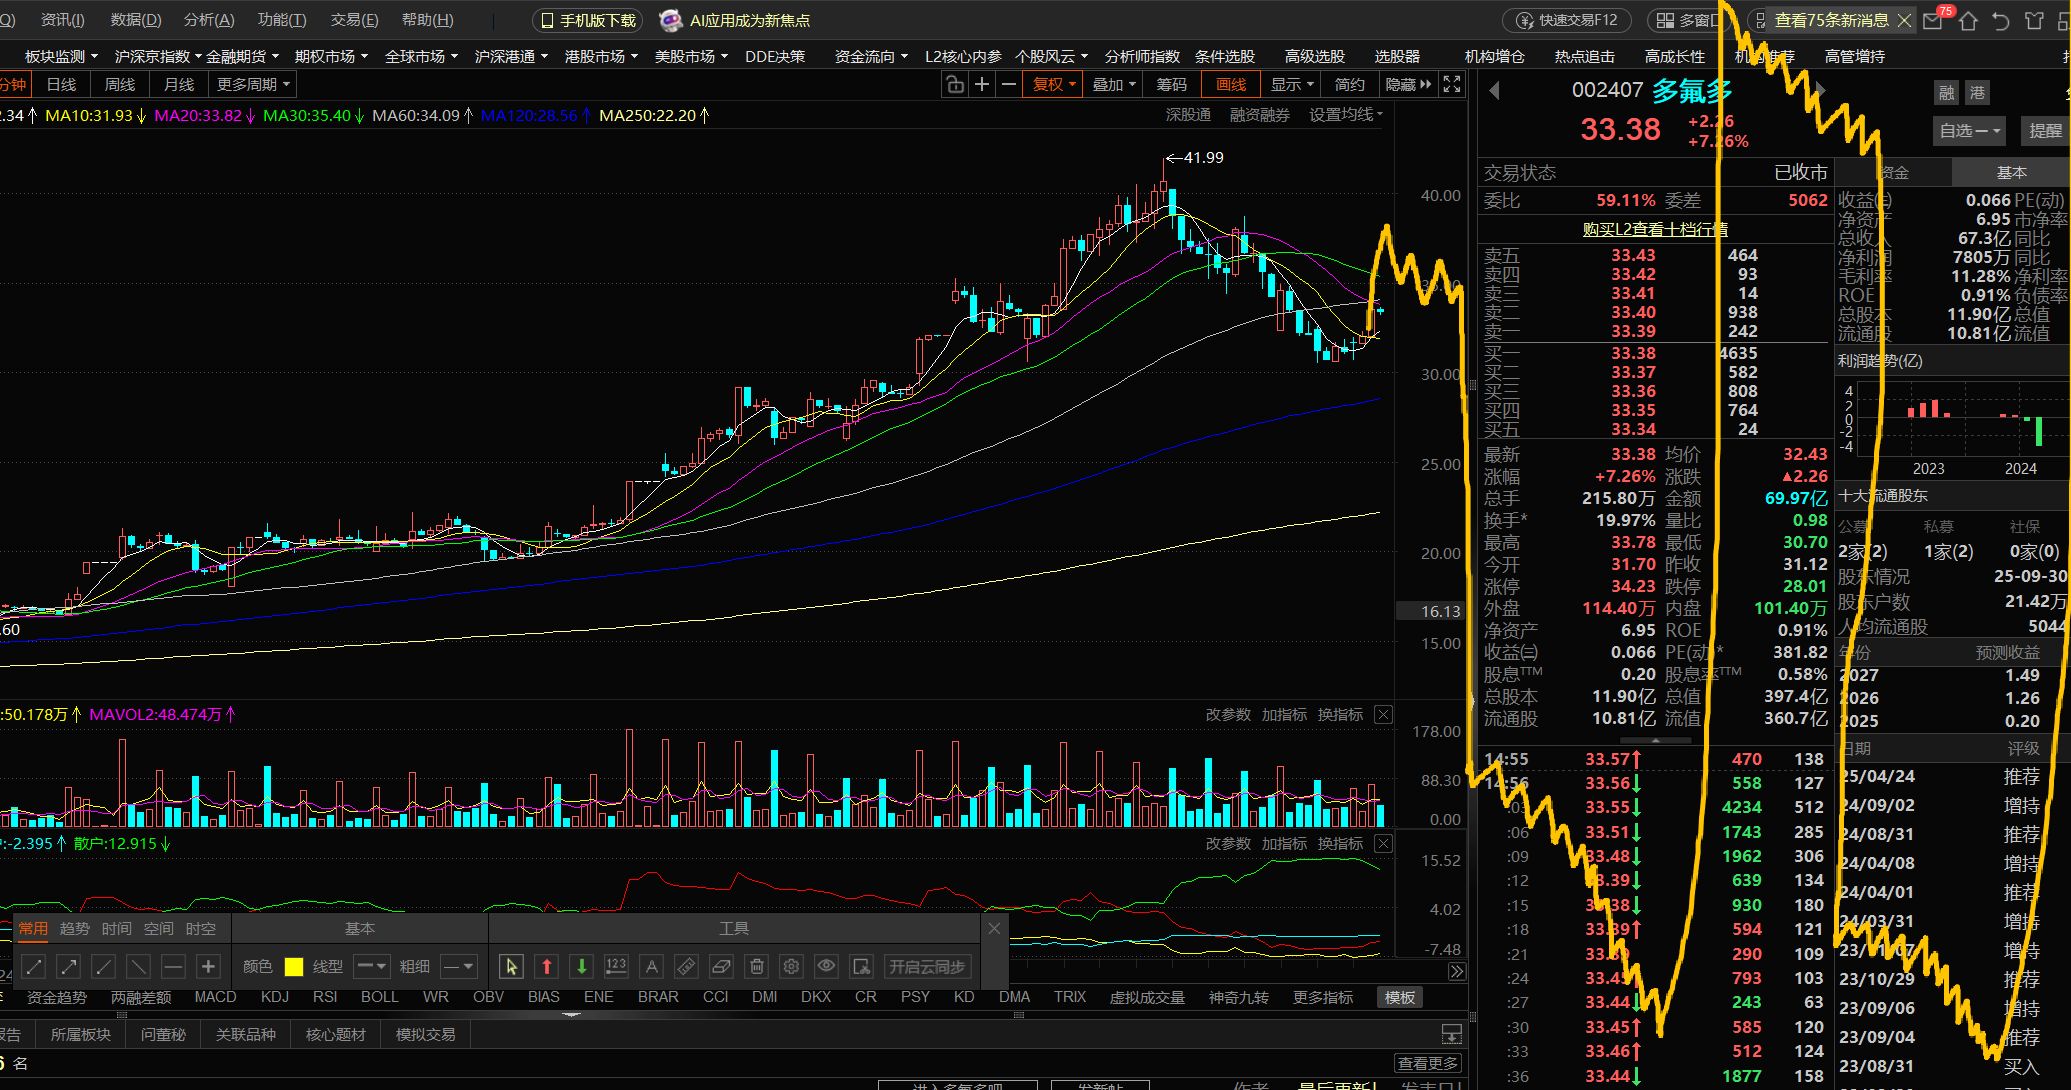Expand the 设置均线 dropdown
This screenshot has height=1090, width=2071.
(x=1346, y=115)
